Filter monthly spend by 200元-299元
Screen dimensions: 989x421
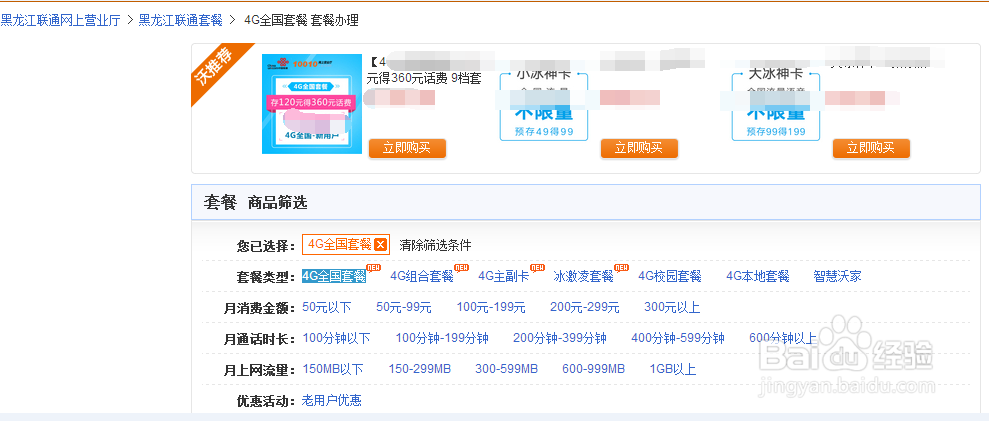[585, 307]
